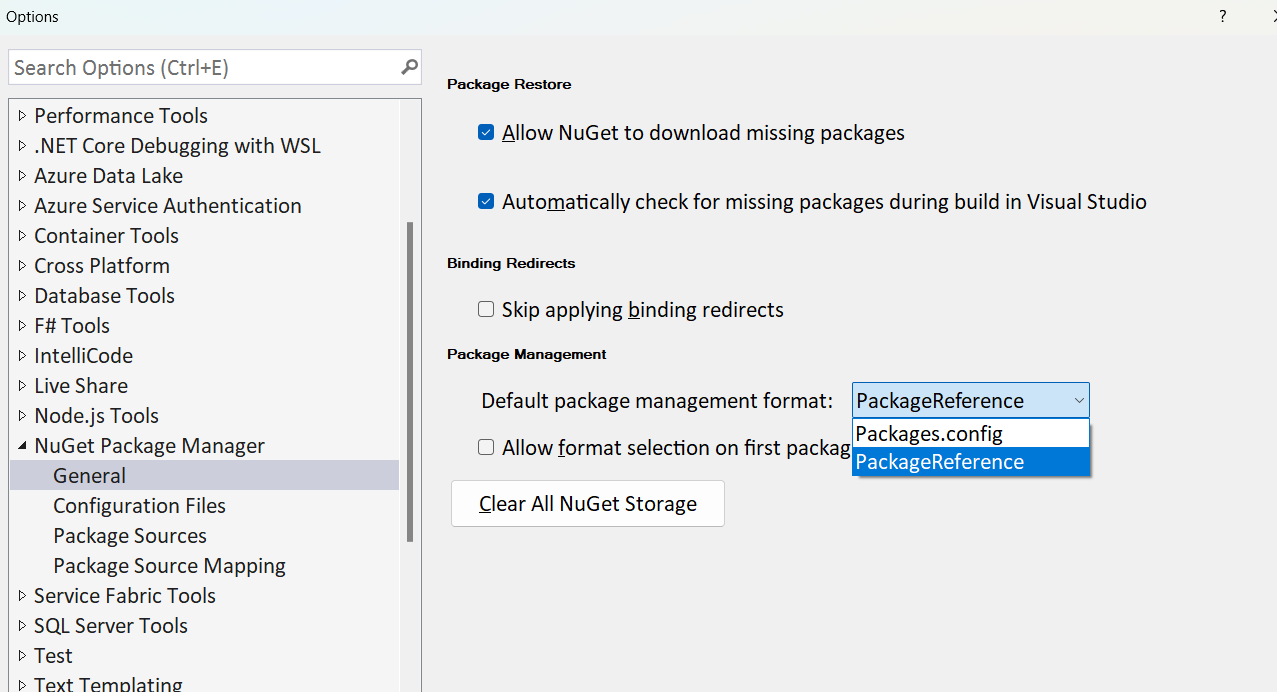Expand the Test tree node
Image resolution: width=1277 pixels, height=692 pixels.
tap(22, 655)
